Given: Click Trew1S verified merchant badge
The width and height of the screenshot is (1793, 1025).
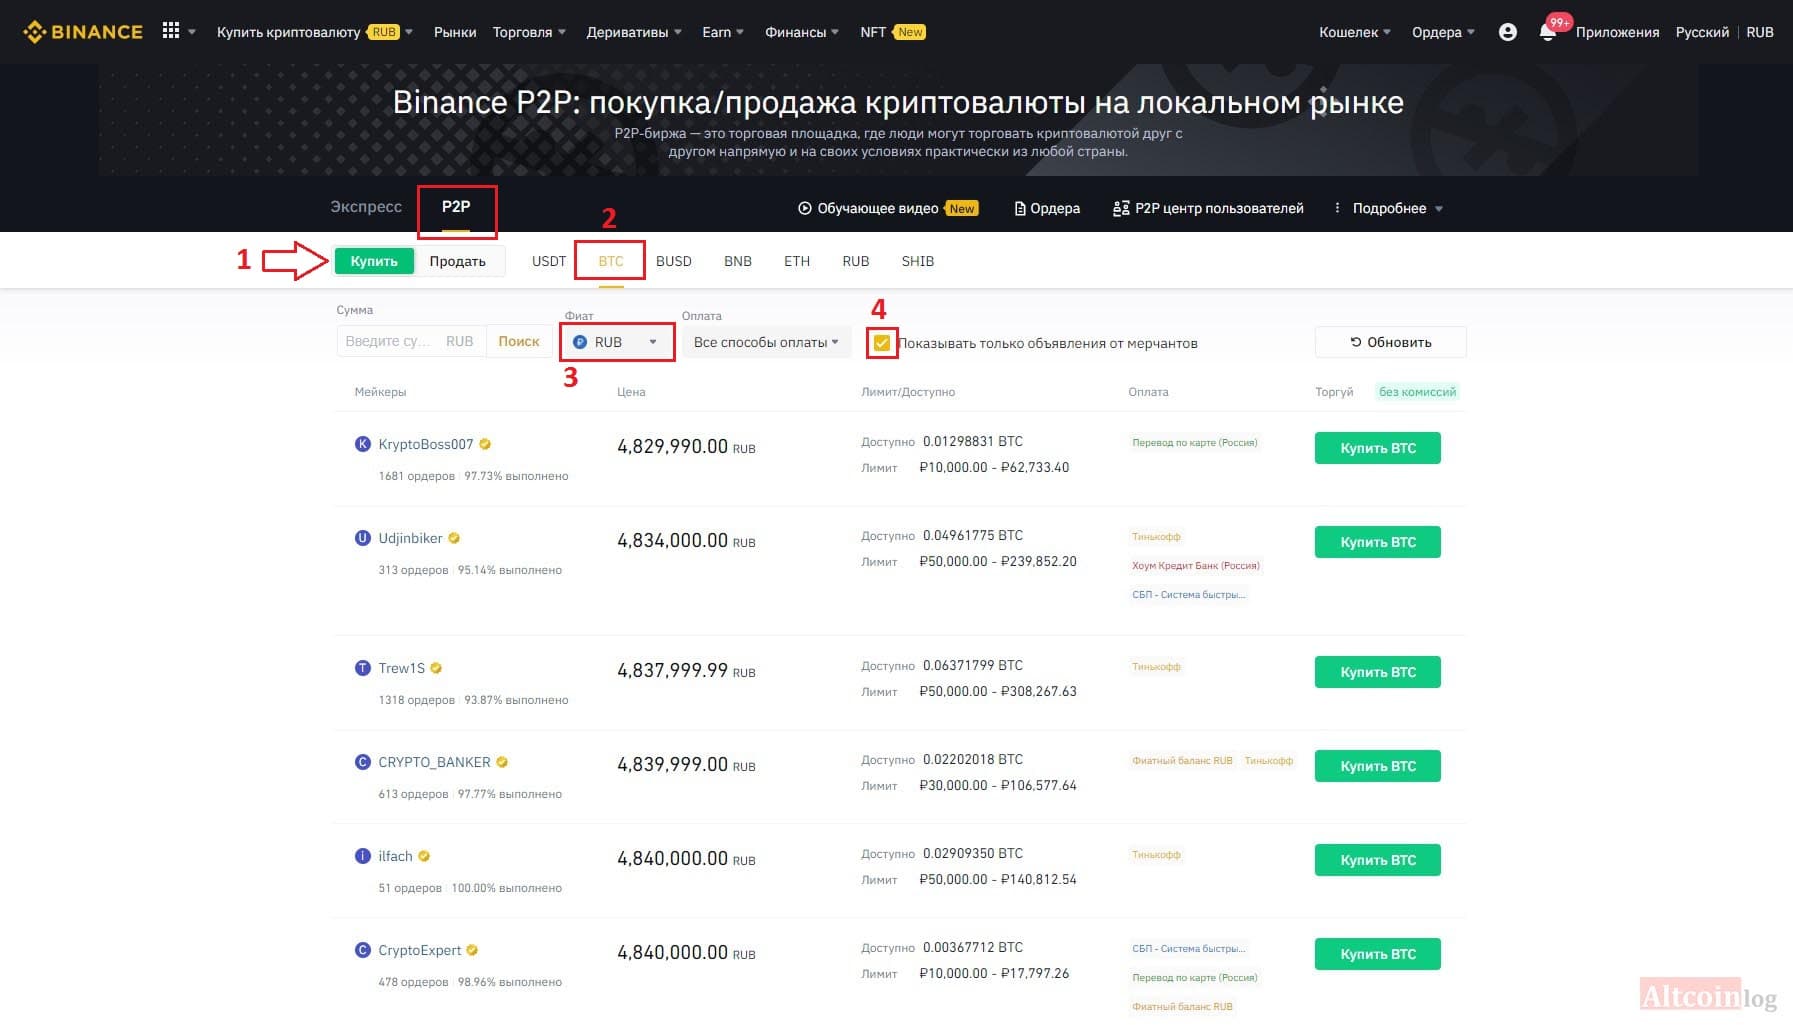Looking at the screenshot, I should pyautogui.click(x=436, y=668).
